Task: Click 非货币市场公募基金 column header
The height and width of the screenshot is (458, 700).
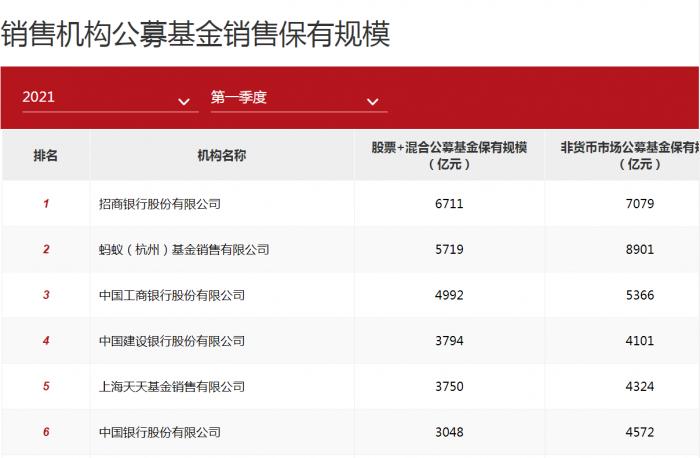Action: pos(630,155)
